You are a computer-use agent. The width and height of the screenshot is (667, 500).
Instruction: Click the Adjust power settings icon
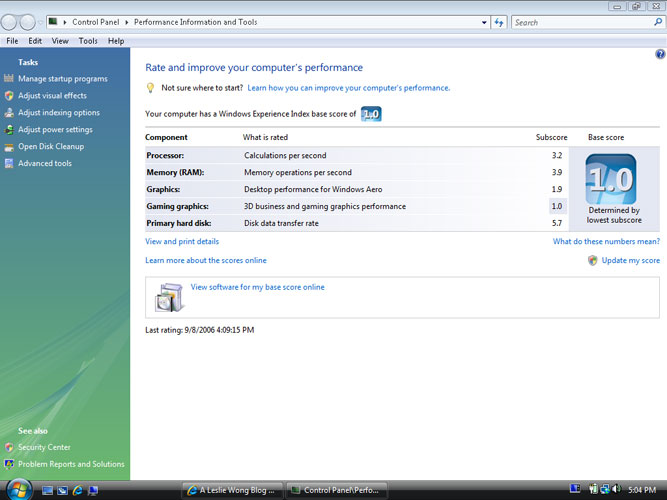click(x=9, y=130)
